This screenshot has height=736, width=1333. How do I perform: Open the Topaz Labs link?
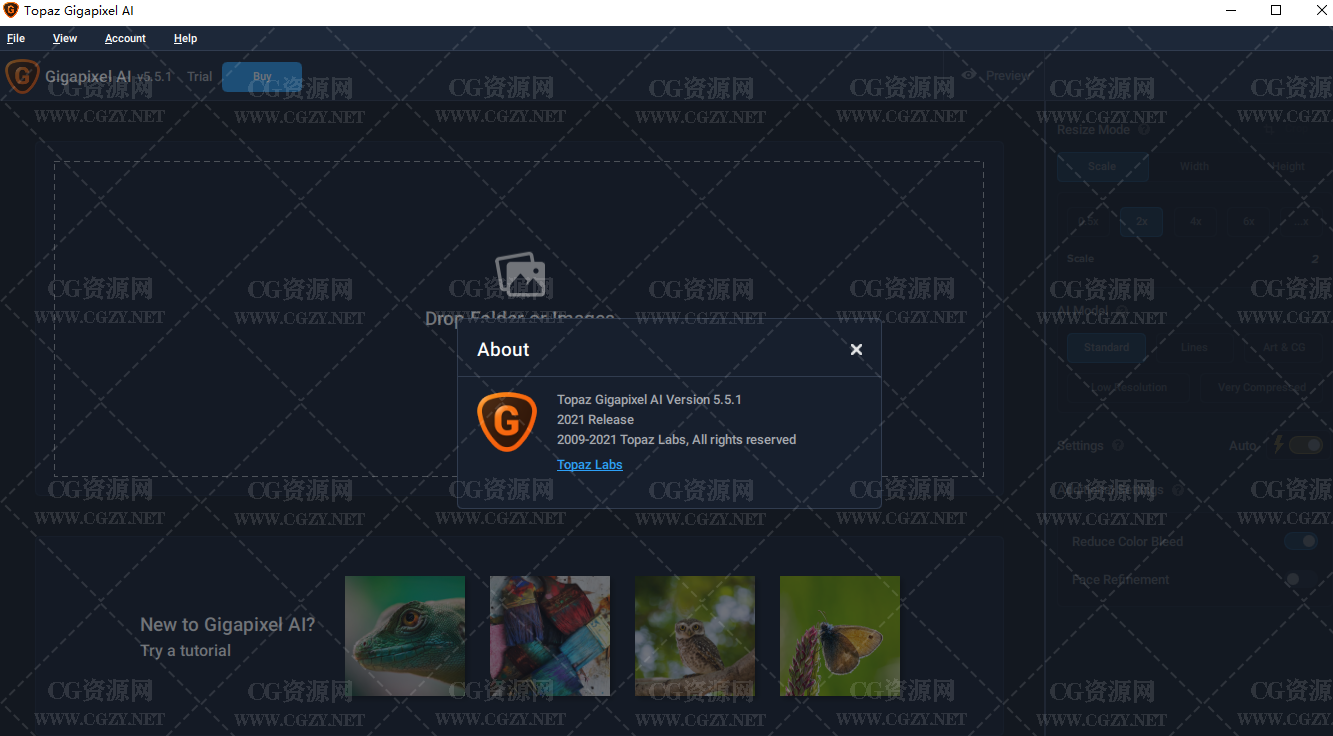pyautogui.click(x=589, y=465)
